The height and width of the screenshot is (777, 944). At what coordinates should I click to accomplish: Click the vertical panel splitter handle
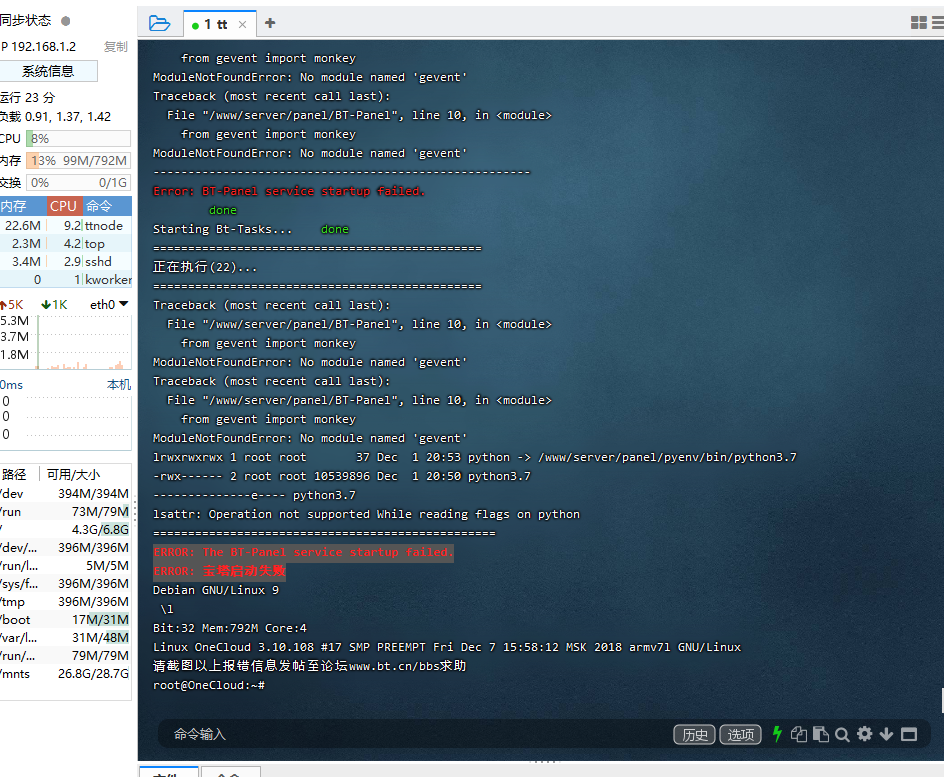tap(135, 512)
